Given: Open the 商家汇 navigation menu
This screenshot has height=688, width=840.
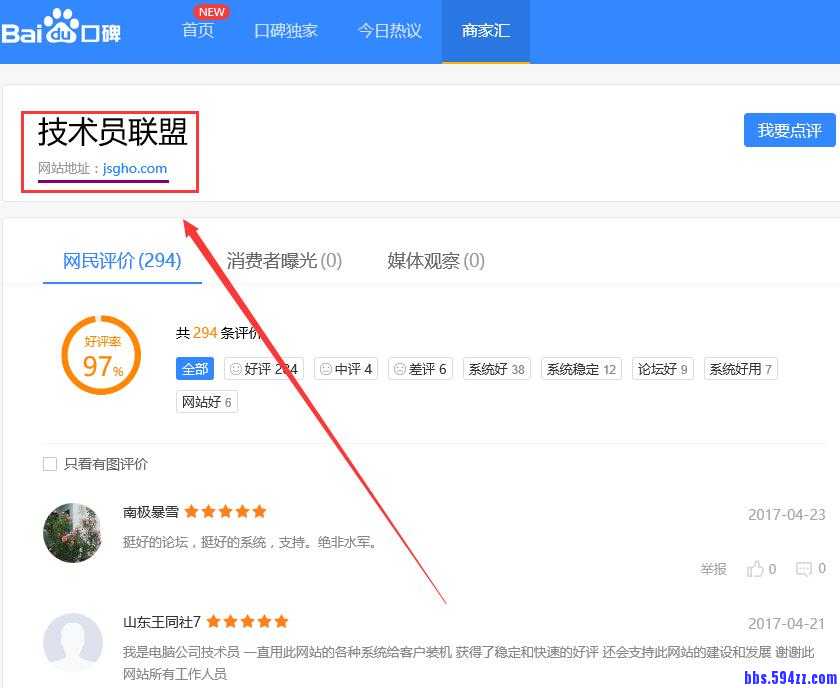Looking at the screenshot, I should (x=486, y=30).
